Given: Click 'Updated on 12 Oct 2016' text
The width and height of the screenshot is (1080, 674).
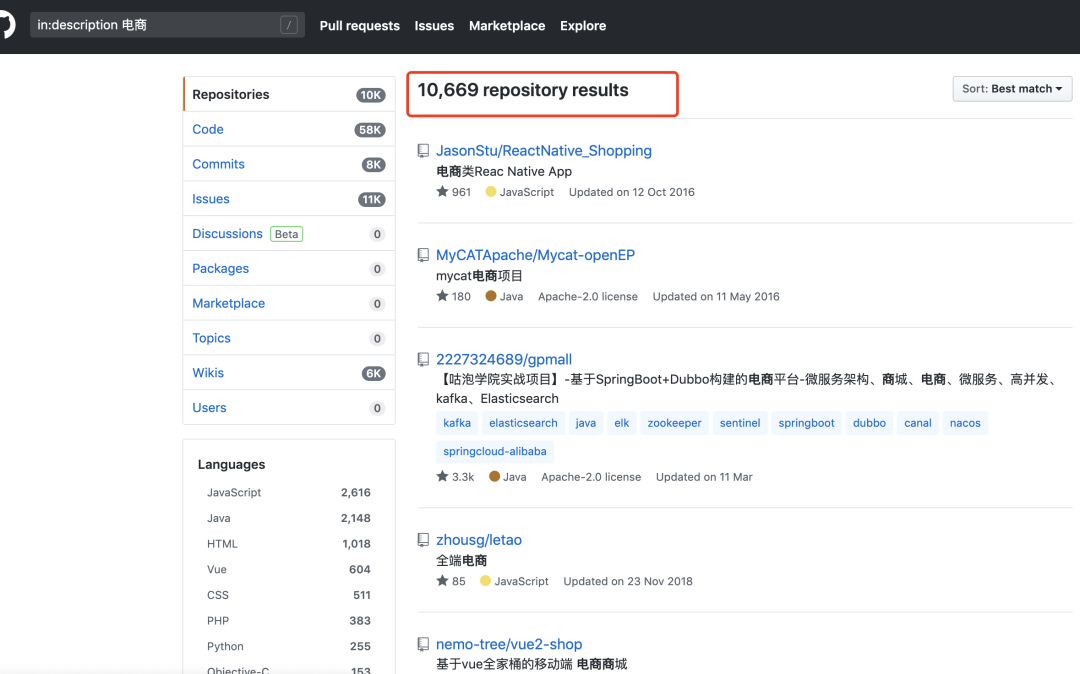Looking at the screenshot, I should point(632,192).
